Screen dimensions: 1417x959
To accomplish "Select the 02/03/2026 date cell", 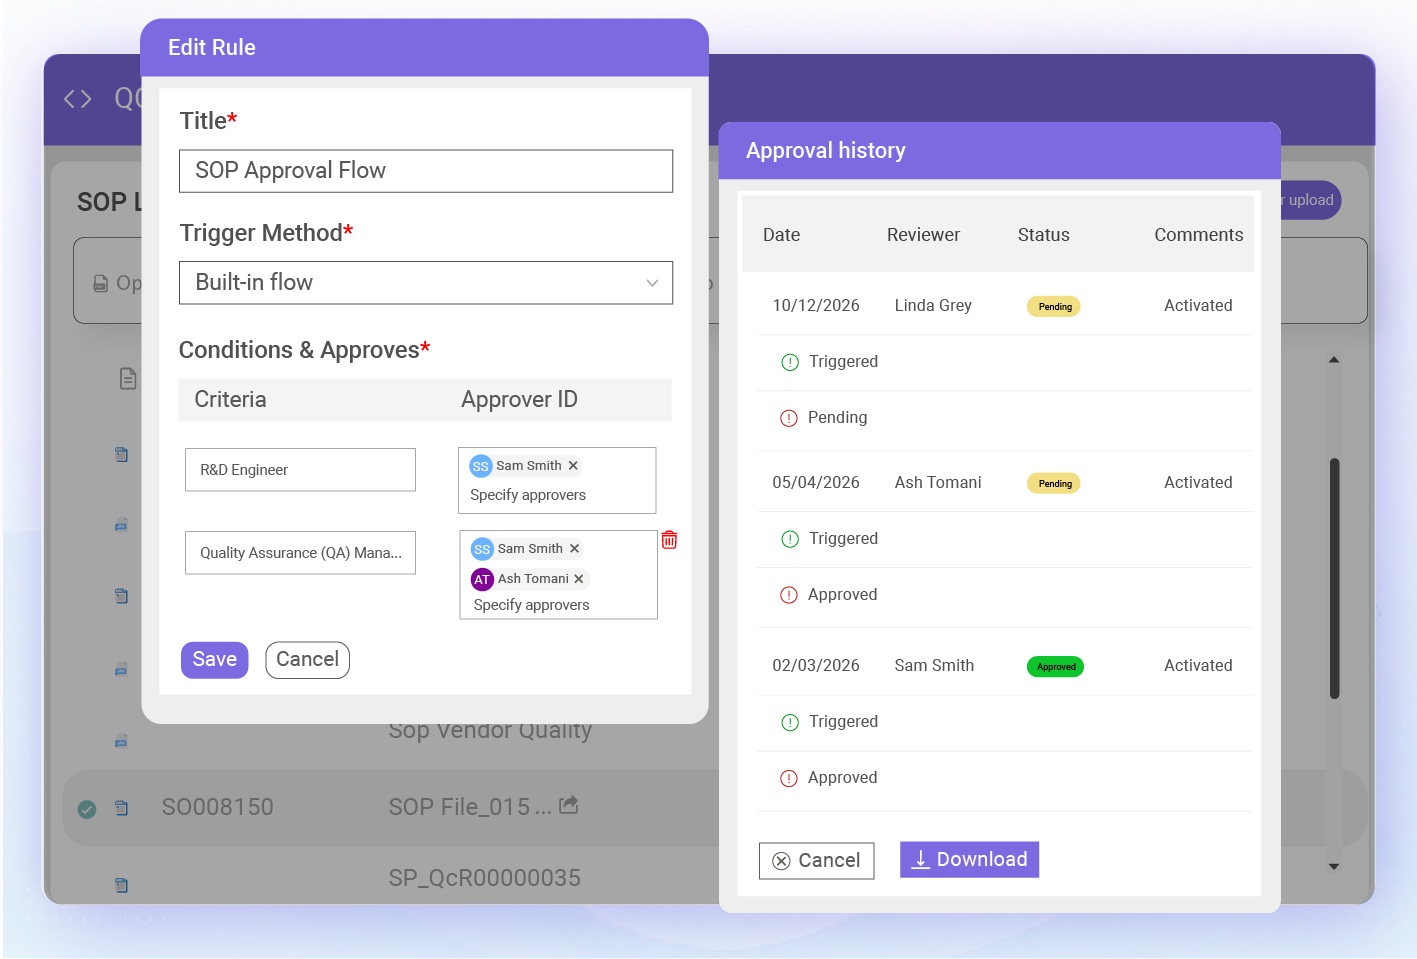I will tap(816, 666).
